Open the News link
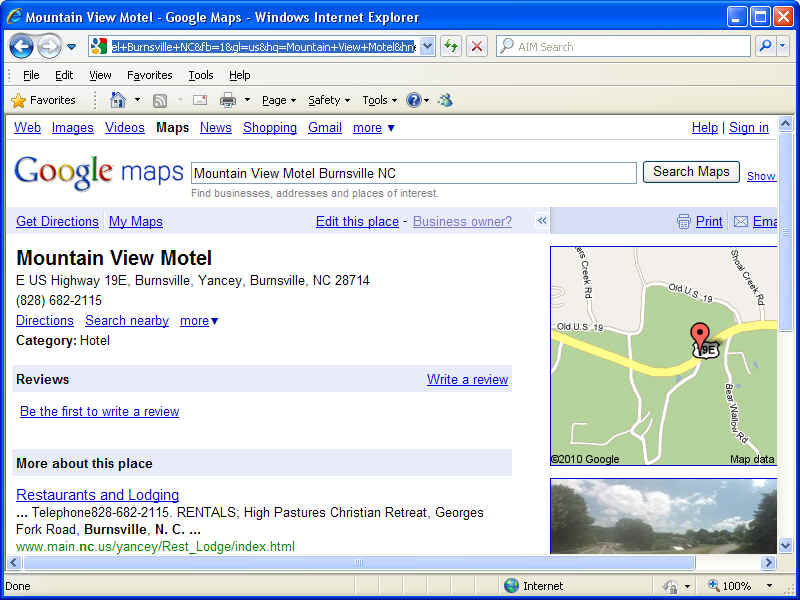The height and width of the screenshot is (600, 800). [x=215, y=128]
